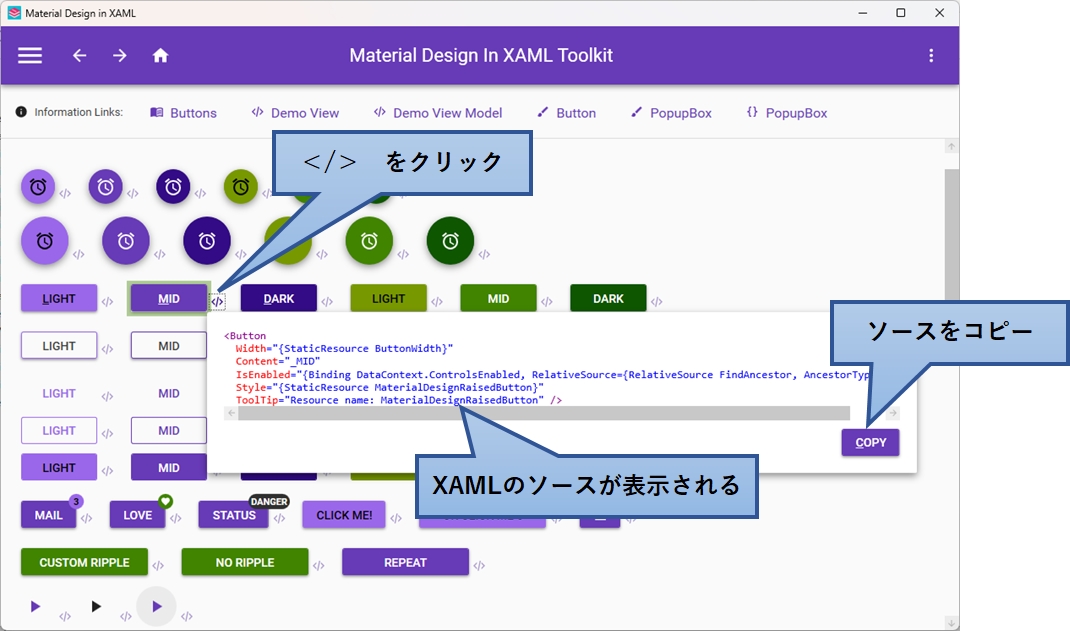
Task: Expand the code snippet beside the REPEAT button
Action: point(479,563)
